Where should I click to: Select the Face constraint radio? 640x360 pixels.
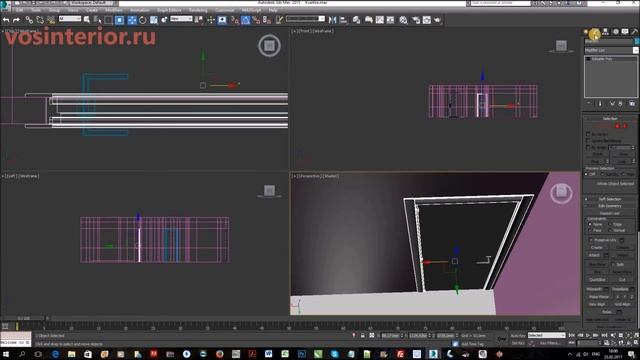pos(589,230)
